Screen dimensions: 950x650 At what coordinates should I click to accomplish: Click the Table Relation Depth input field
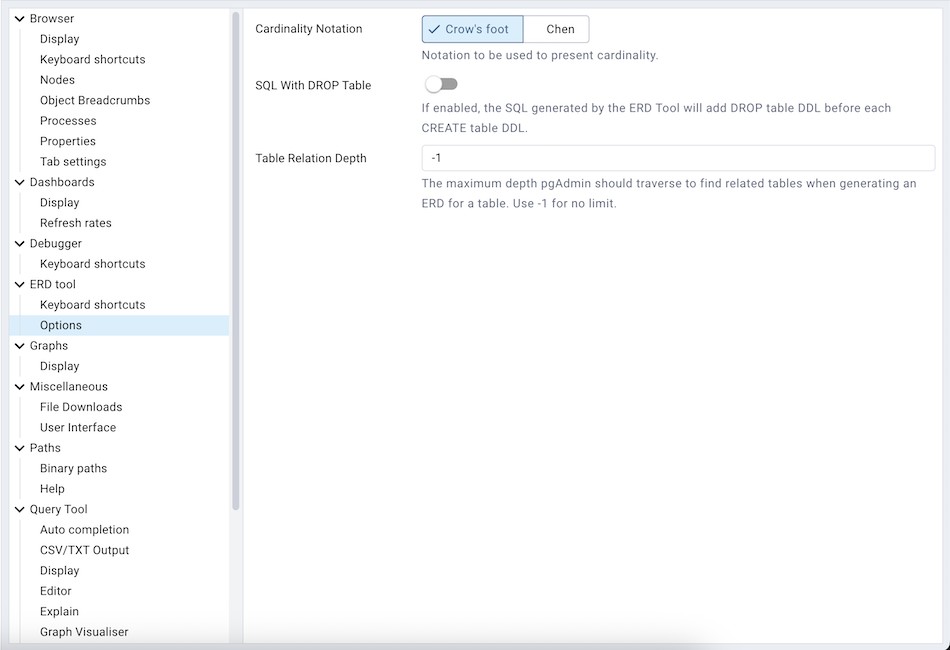pyautogui.click(x=678, y=158)
